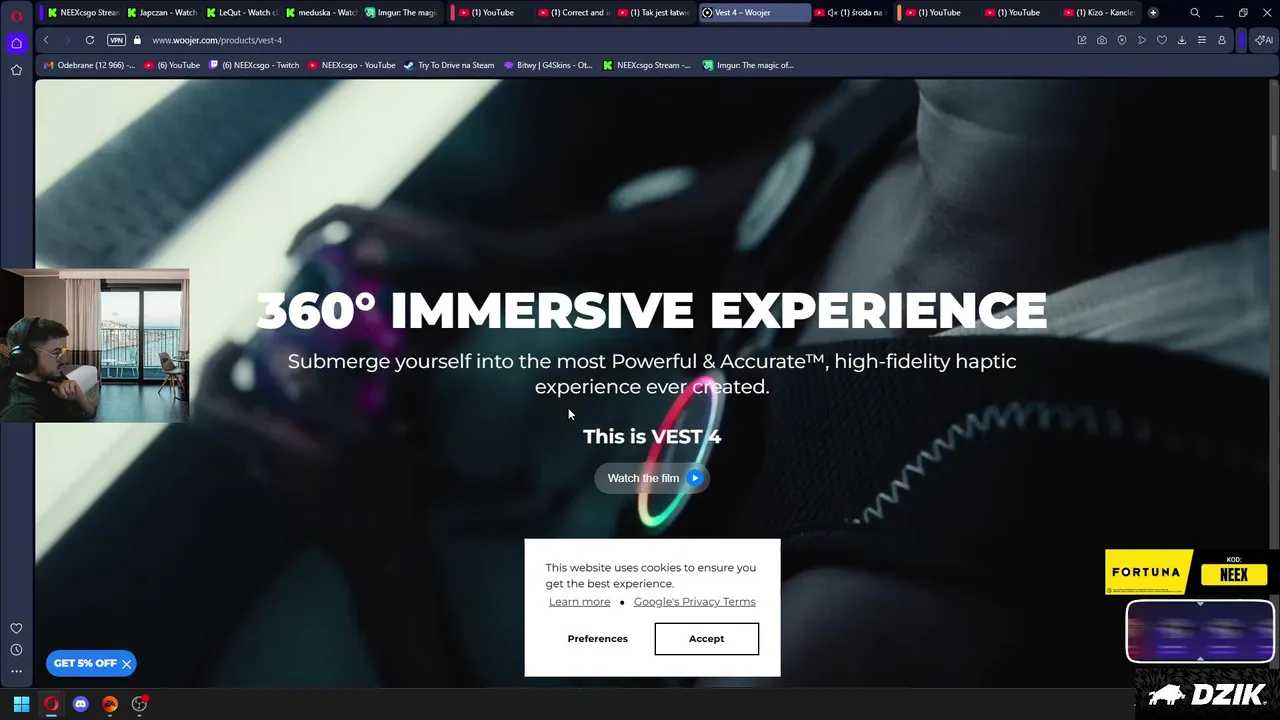
Task: Switch to the Tak jest łatwe tab
Action: [653, 13]
